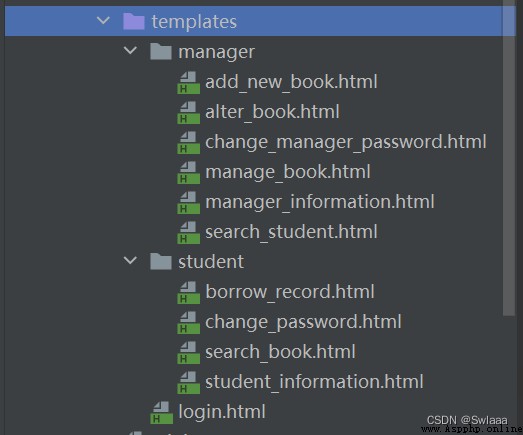Select search_book.html file name
This screenshot has height=435, width=523.
(x=280, y=352)
